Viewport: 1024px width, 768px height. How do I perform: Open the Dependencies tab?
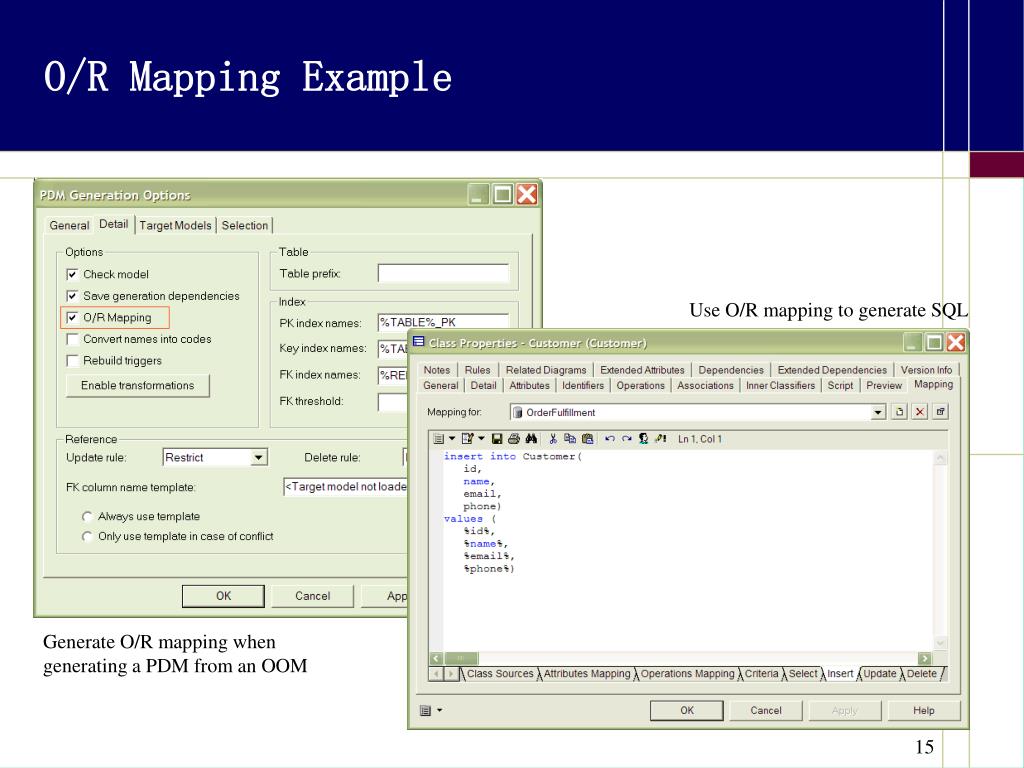coord(731,370)
